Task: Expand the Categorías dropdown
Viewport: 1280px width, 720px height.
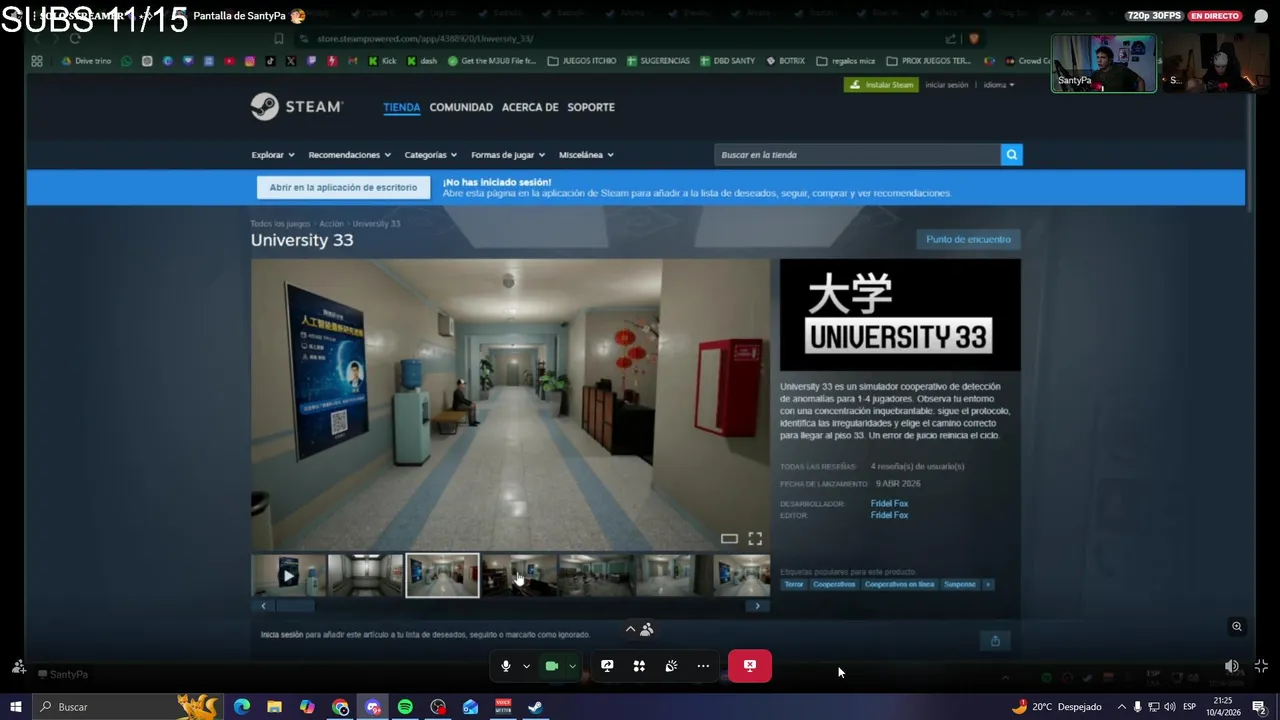Action: [x=430, y=155]
